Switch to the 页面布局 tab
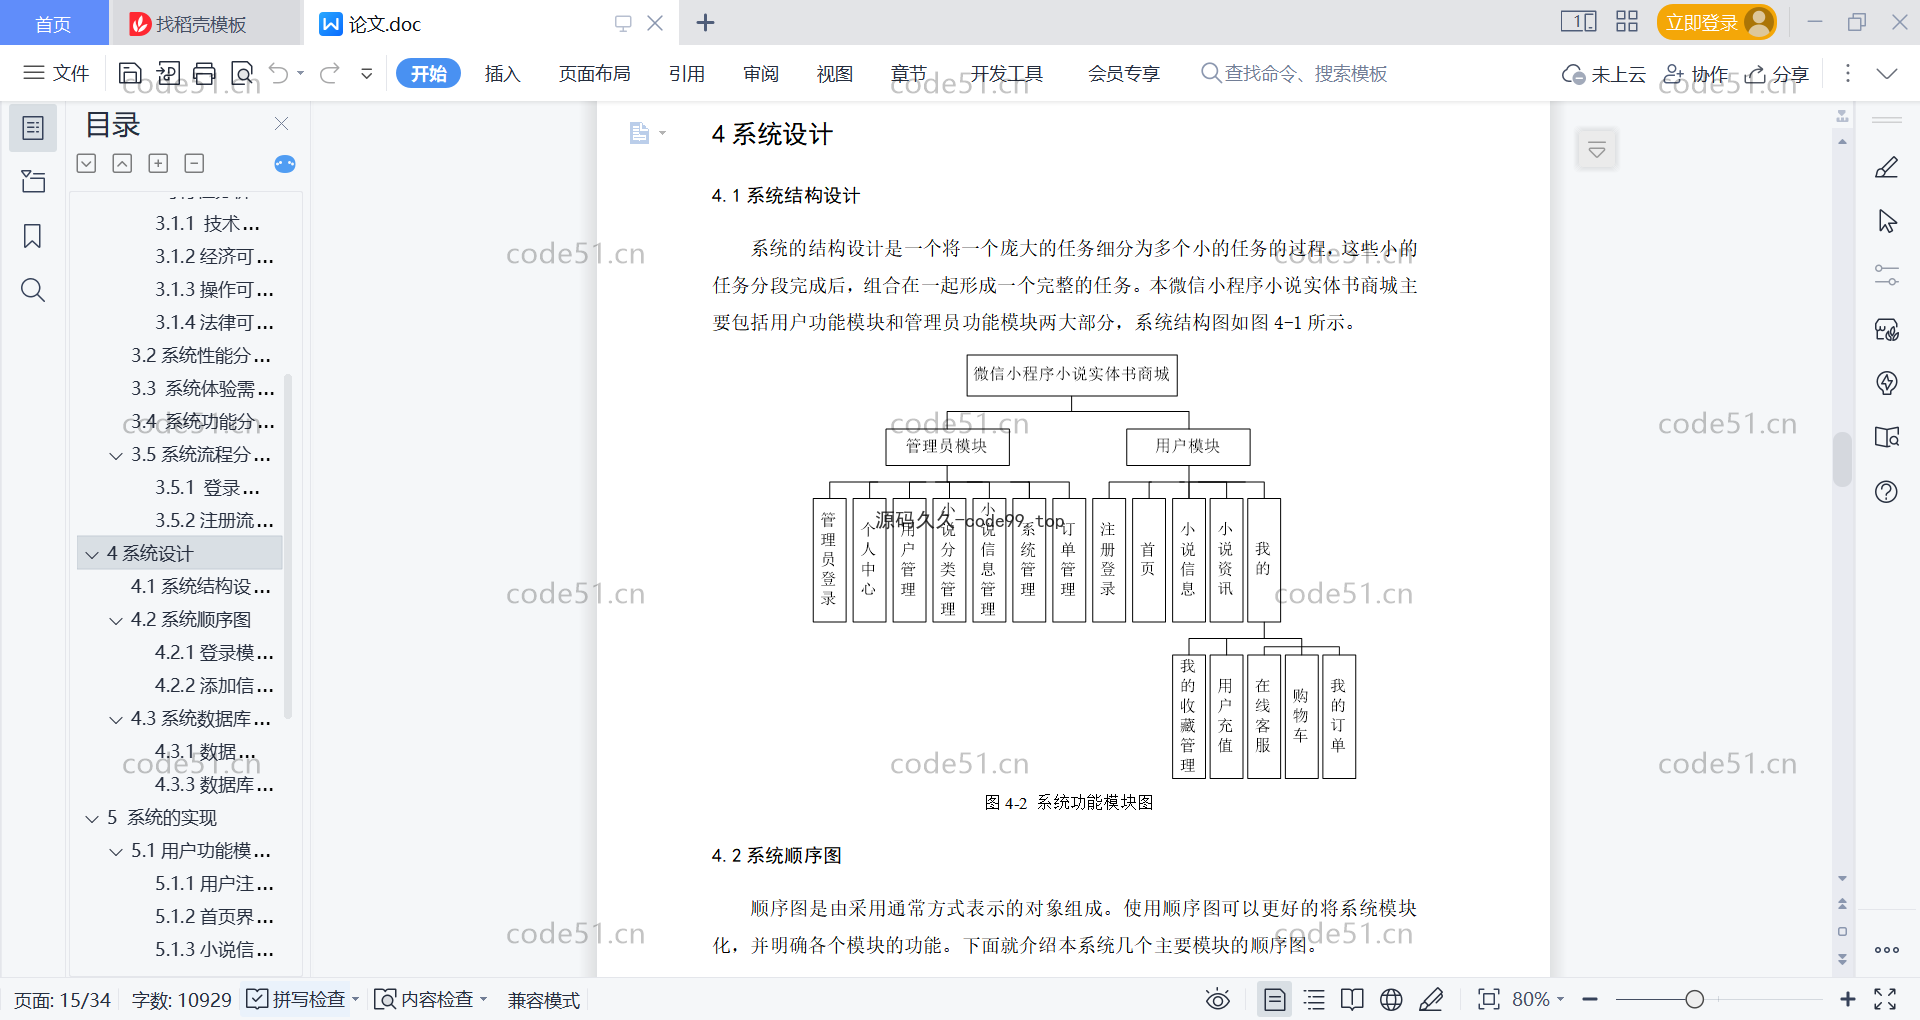This screenshot has width=1920, height=1020. pyautogui.click(x=594, y=73)
